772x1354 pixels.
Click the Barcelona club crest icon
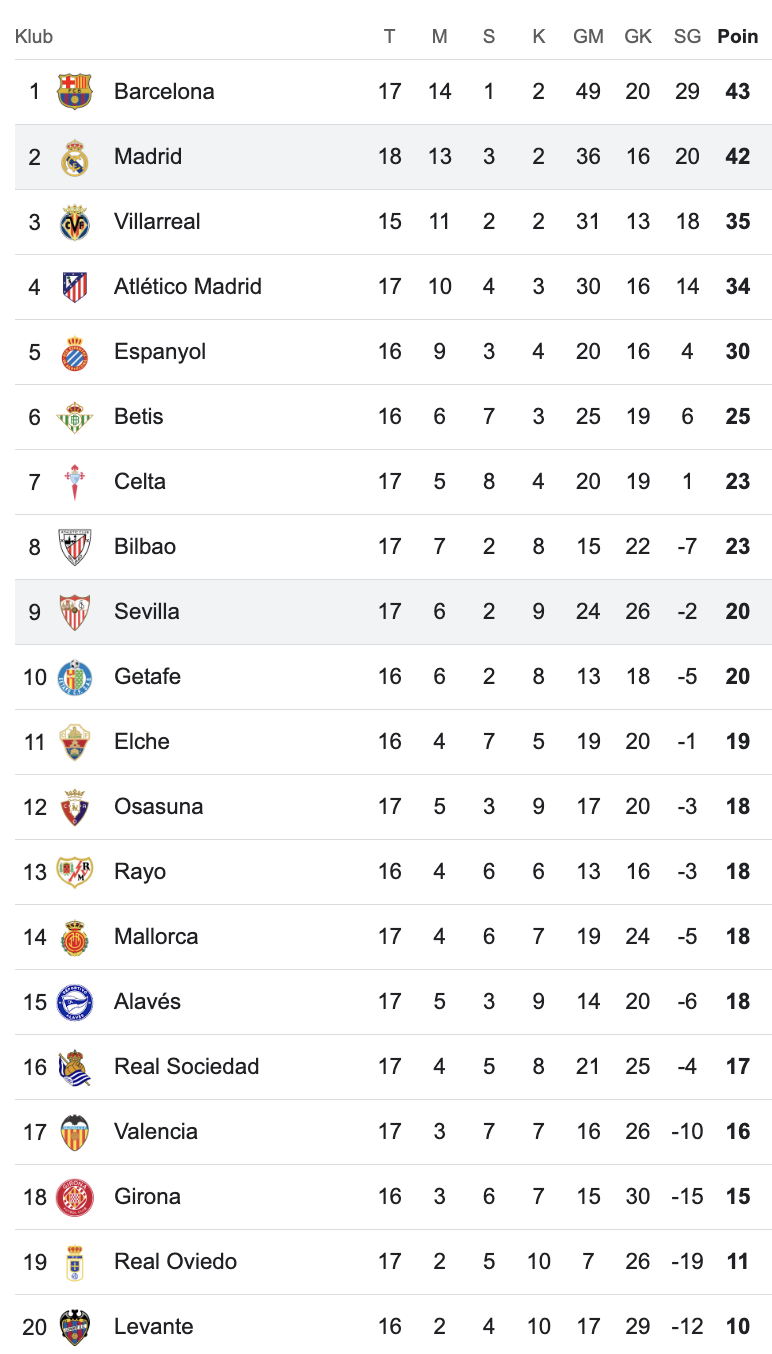(75, 91)
